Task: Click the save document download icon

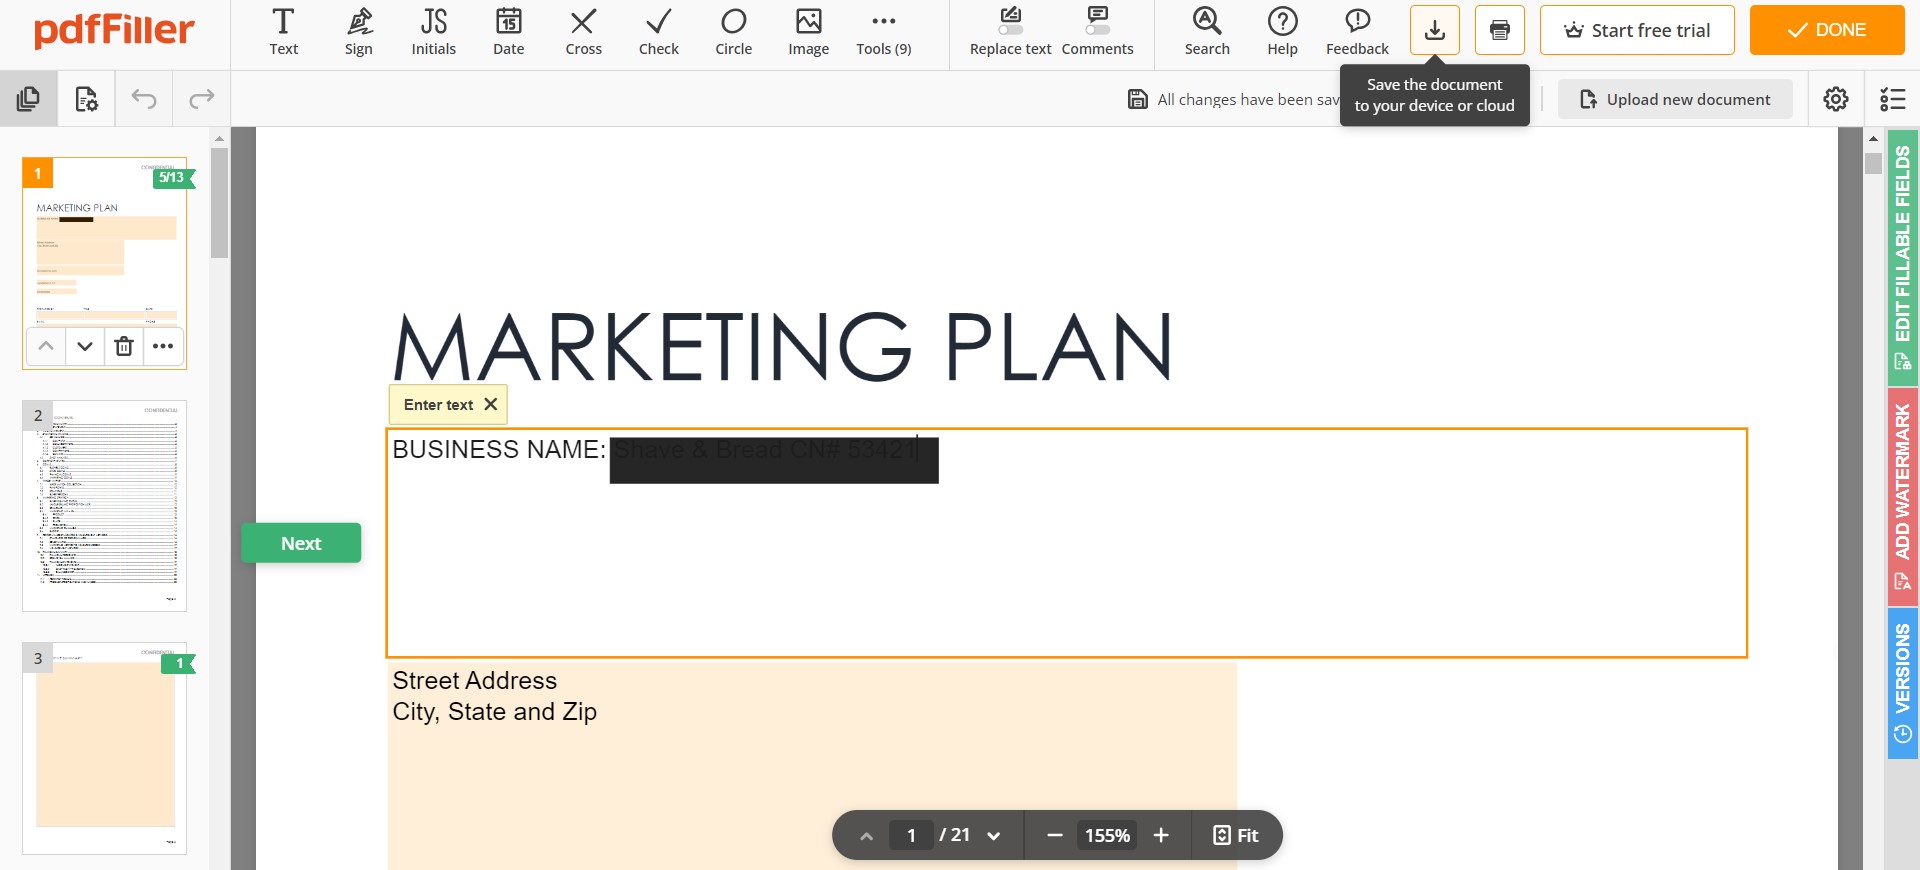Action: pos(1434,30)
